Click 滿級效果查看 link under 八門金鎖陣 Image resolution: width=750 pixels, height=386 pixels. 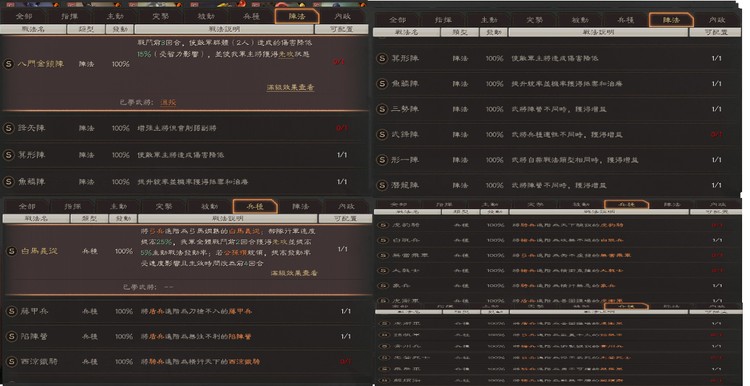(x=290, y=88)
